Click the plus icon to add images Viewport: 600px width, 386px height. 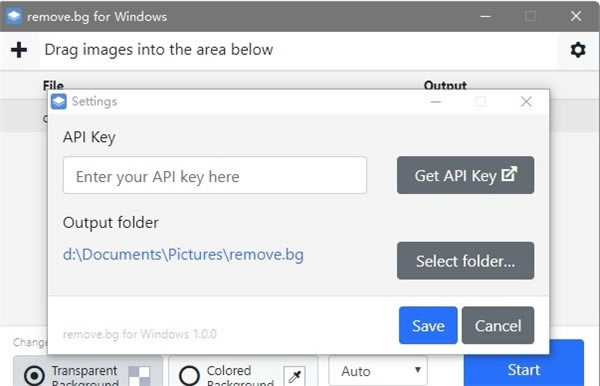[x=19, y=50]
